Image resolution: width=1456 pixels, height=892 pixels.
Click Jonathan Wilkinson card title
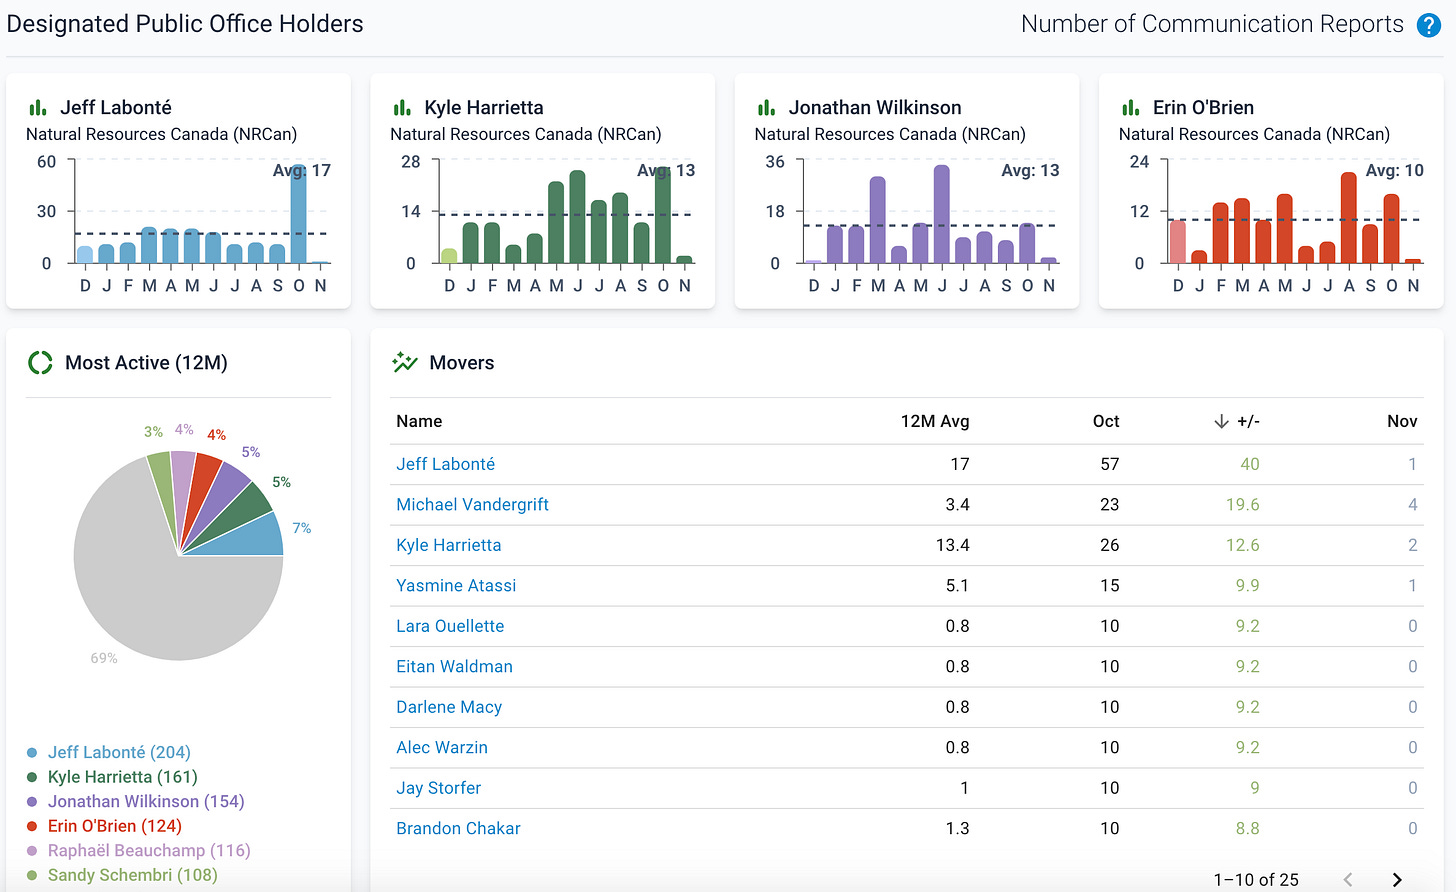(875, 107)
